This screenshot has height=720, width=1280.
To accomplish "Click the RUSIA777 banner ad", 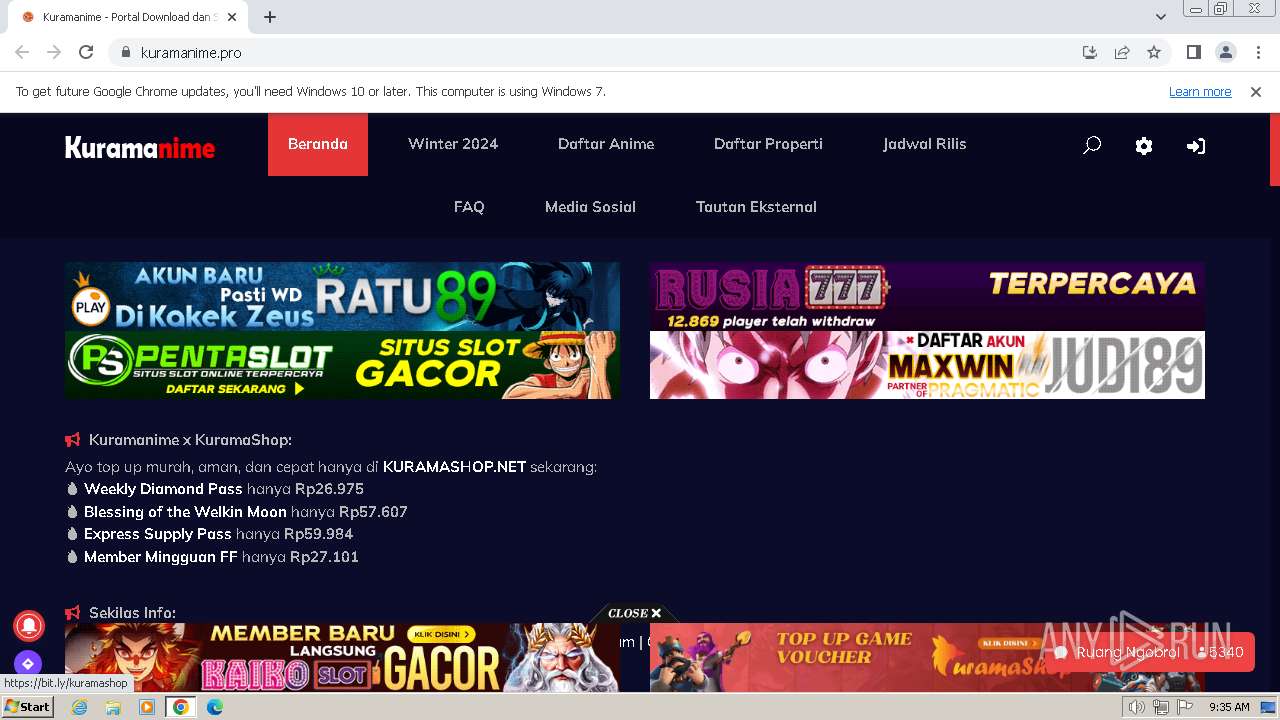I will (x=927, y=296).
